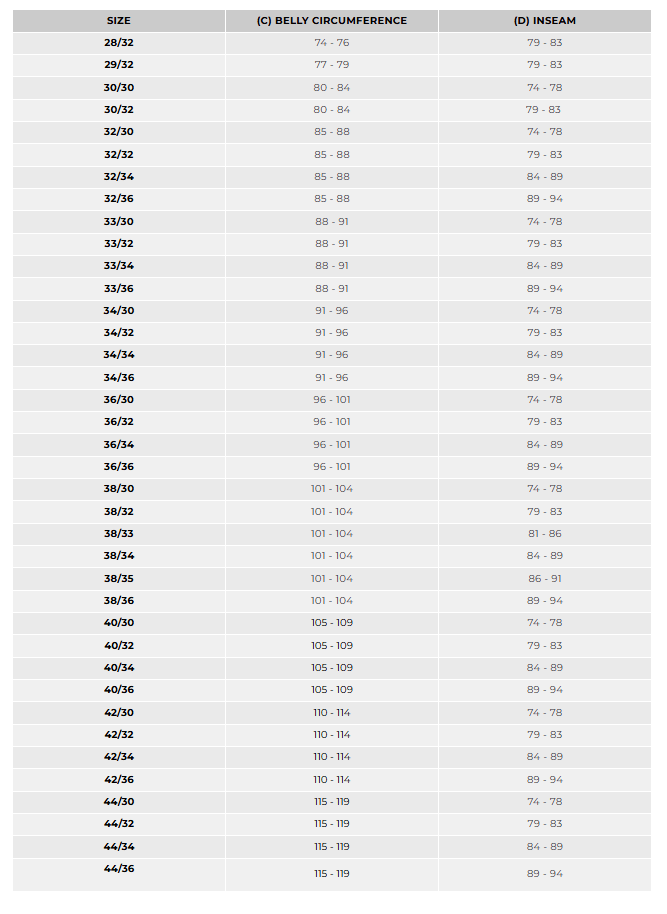667x914 pixels.
Task: Click the 44/36 size label
Action: (x=119, y=869)
